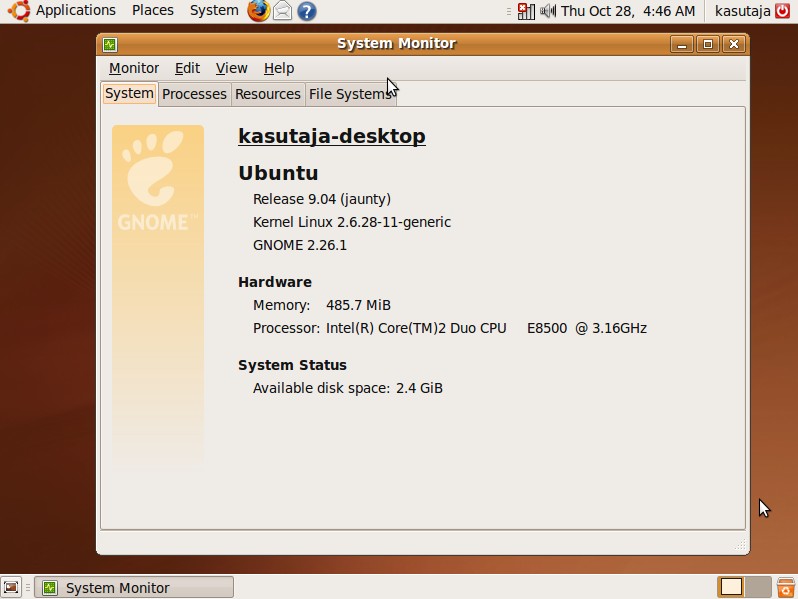Open the Help menu
Screen dimensions: 798x599
[x=279, y=68]
